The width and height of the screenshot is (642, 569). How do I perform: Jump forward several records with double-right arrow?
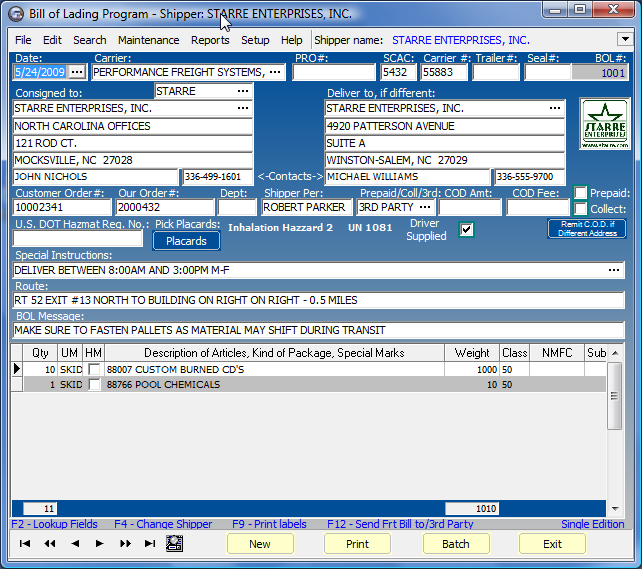(x=125, y=544)
